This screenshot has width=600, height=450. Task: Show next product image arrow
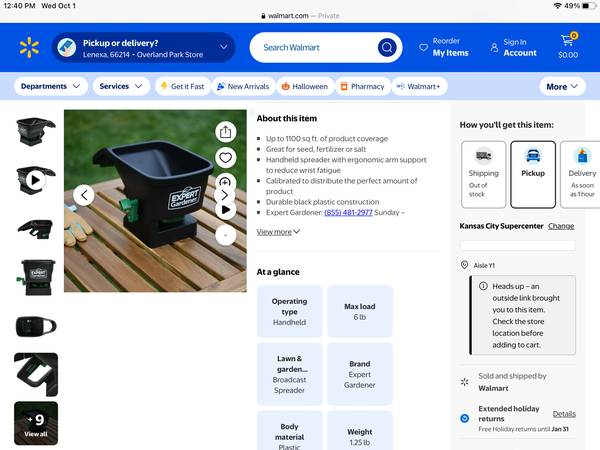(x=225, y=195)
